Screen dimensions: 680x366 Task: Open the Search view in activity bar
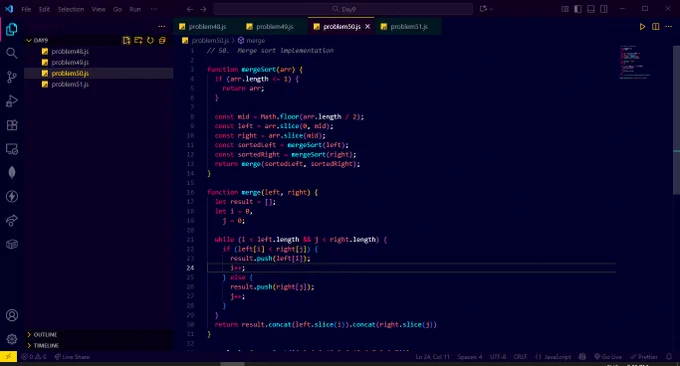pos(12,53)
